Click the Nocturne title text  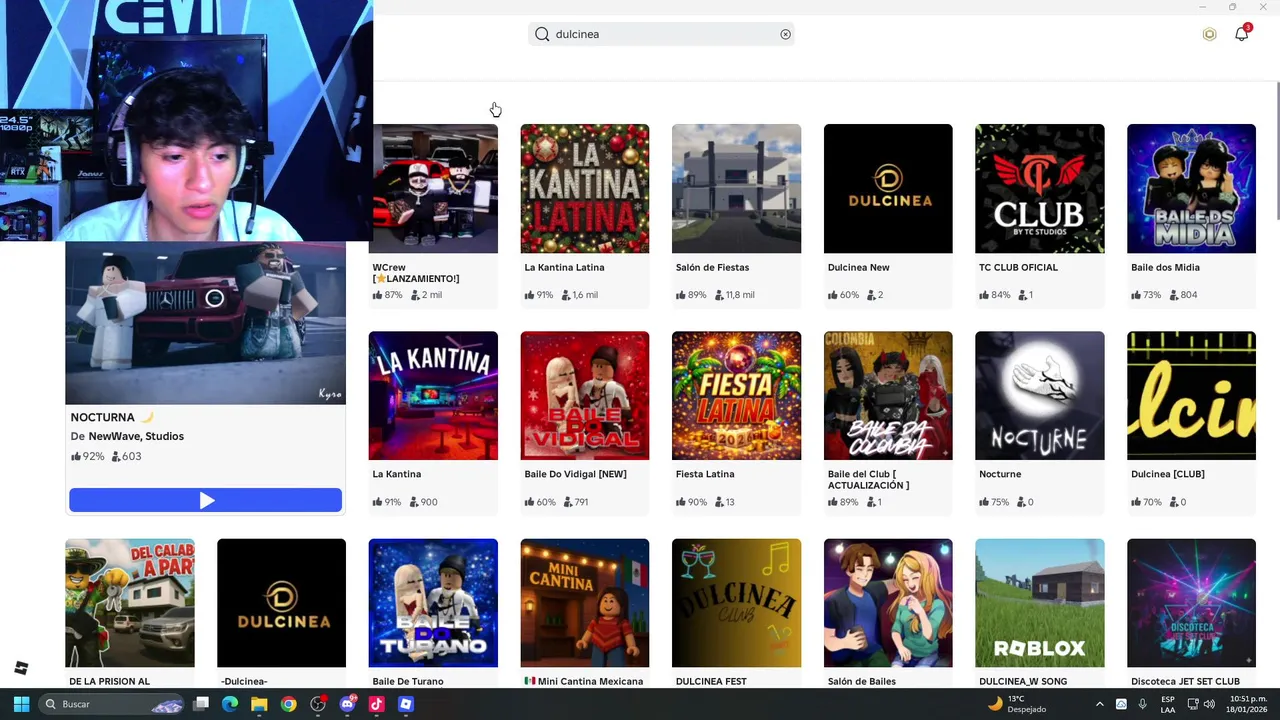1000,474
